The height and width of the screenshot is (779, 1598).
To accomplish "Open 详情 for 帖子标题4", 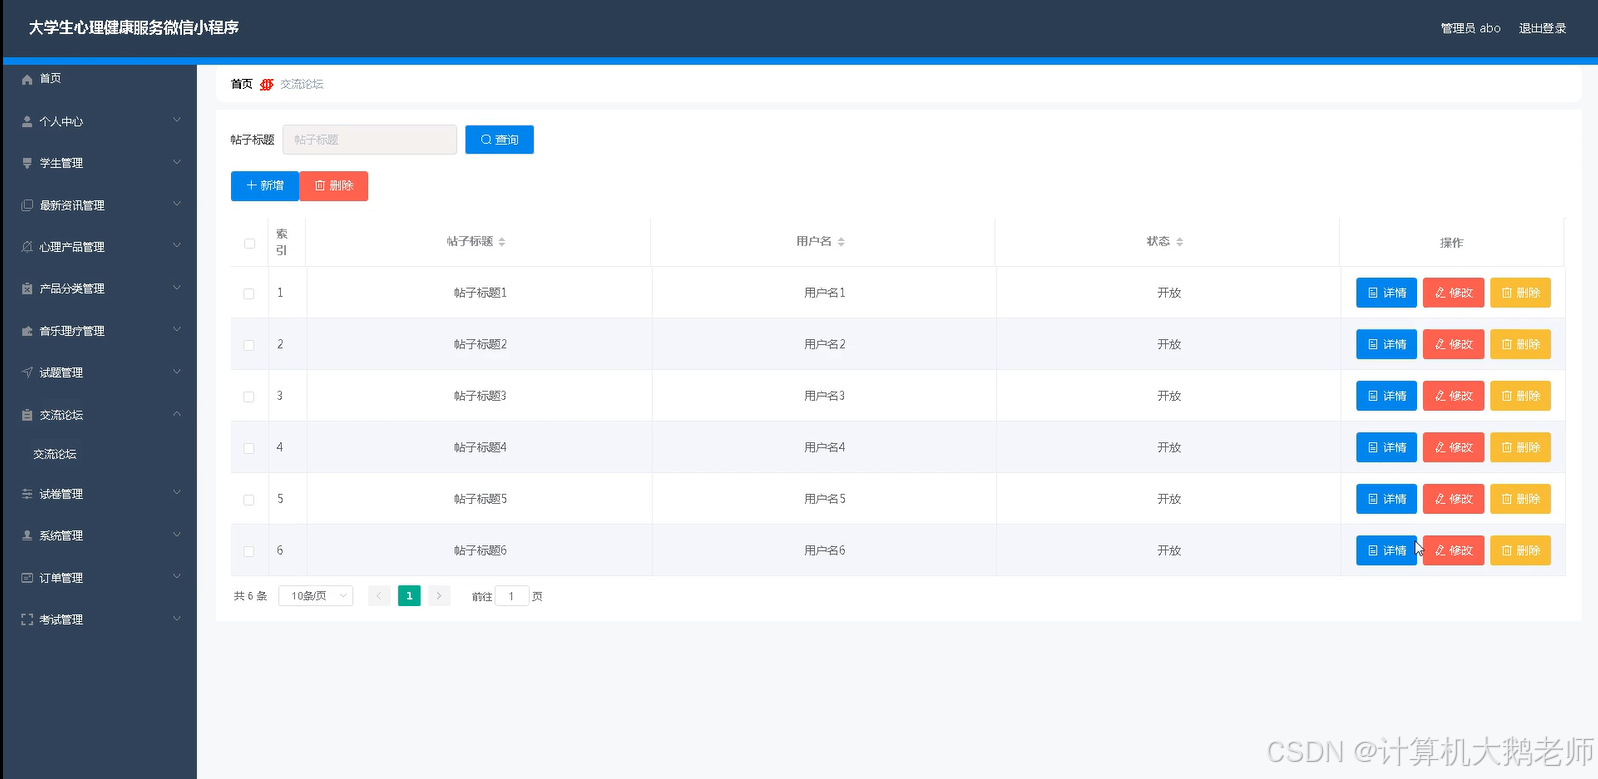I will tap(1386, 447).
